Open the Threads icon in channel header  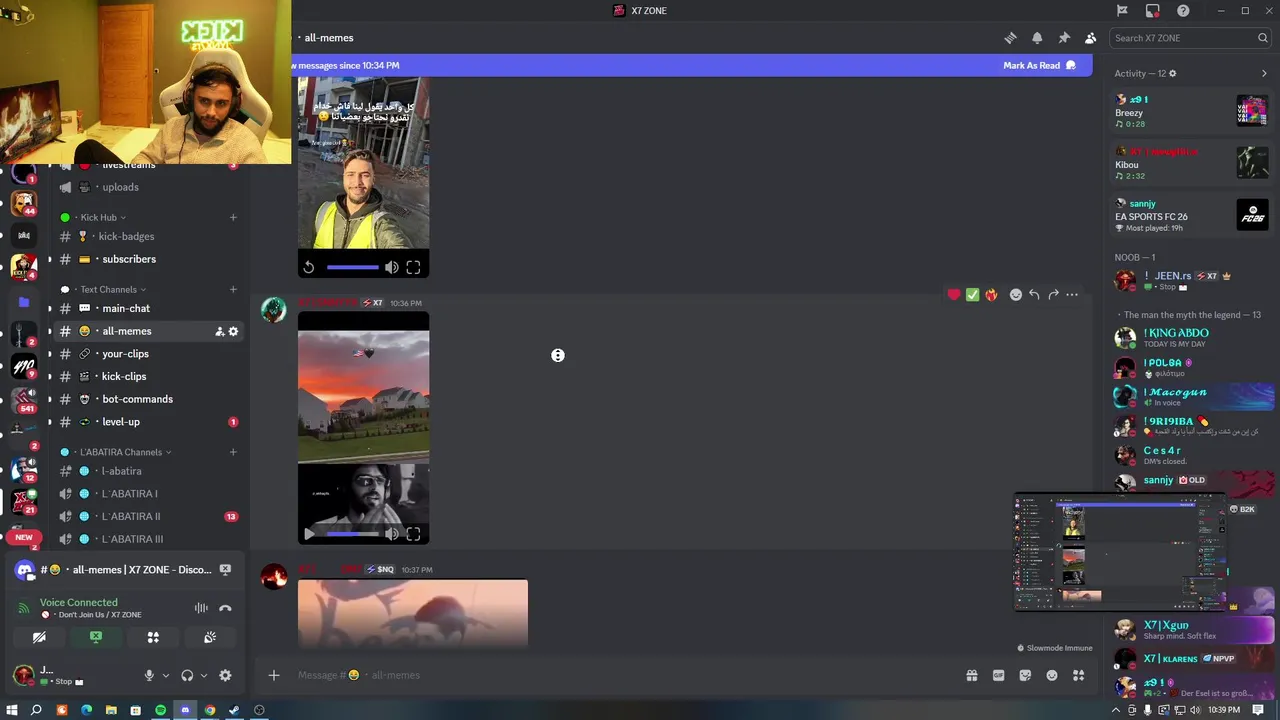(x=1010, y=38)
